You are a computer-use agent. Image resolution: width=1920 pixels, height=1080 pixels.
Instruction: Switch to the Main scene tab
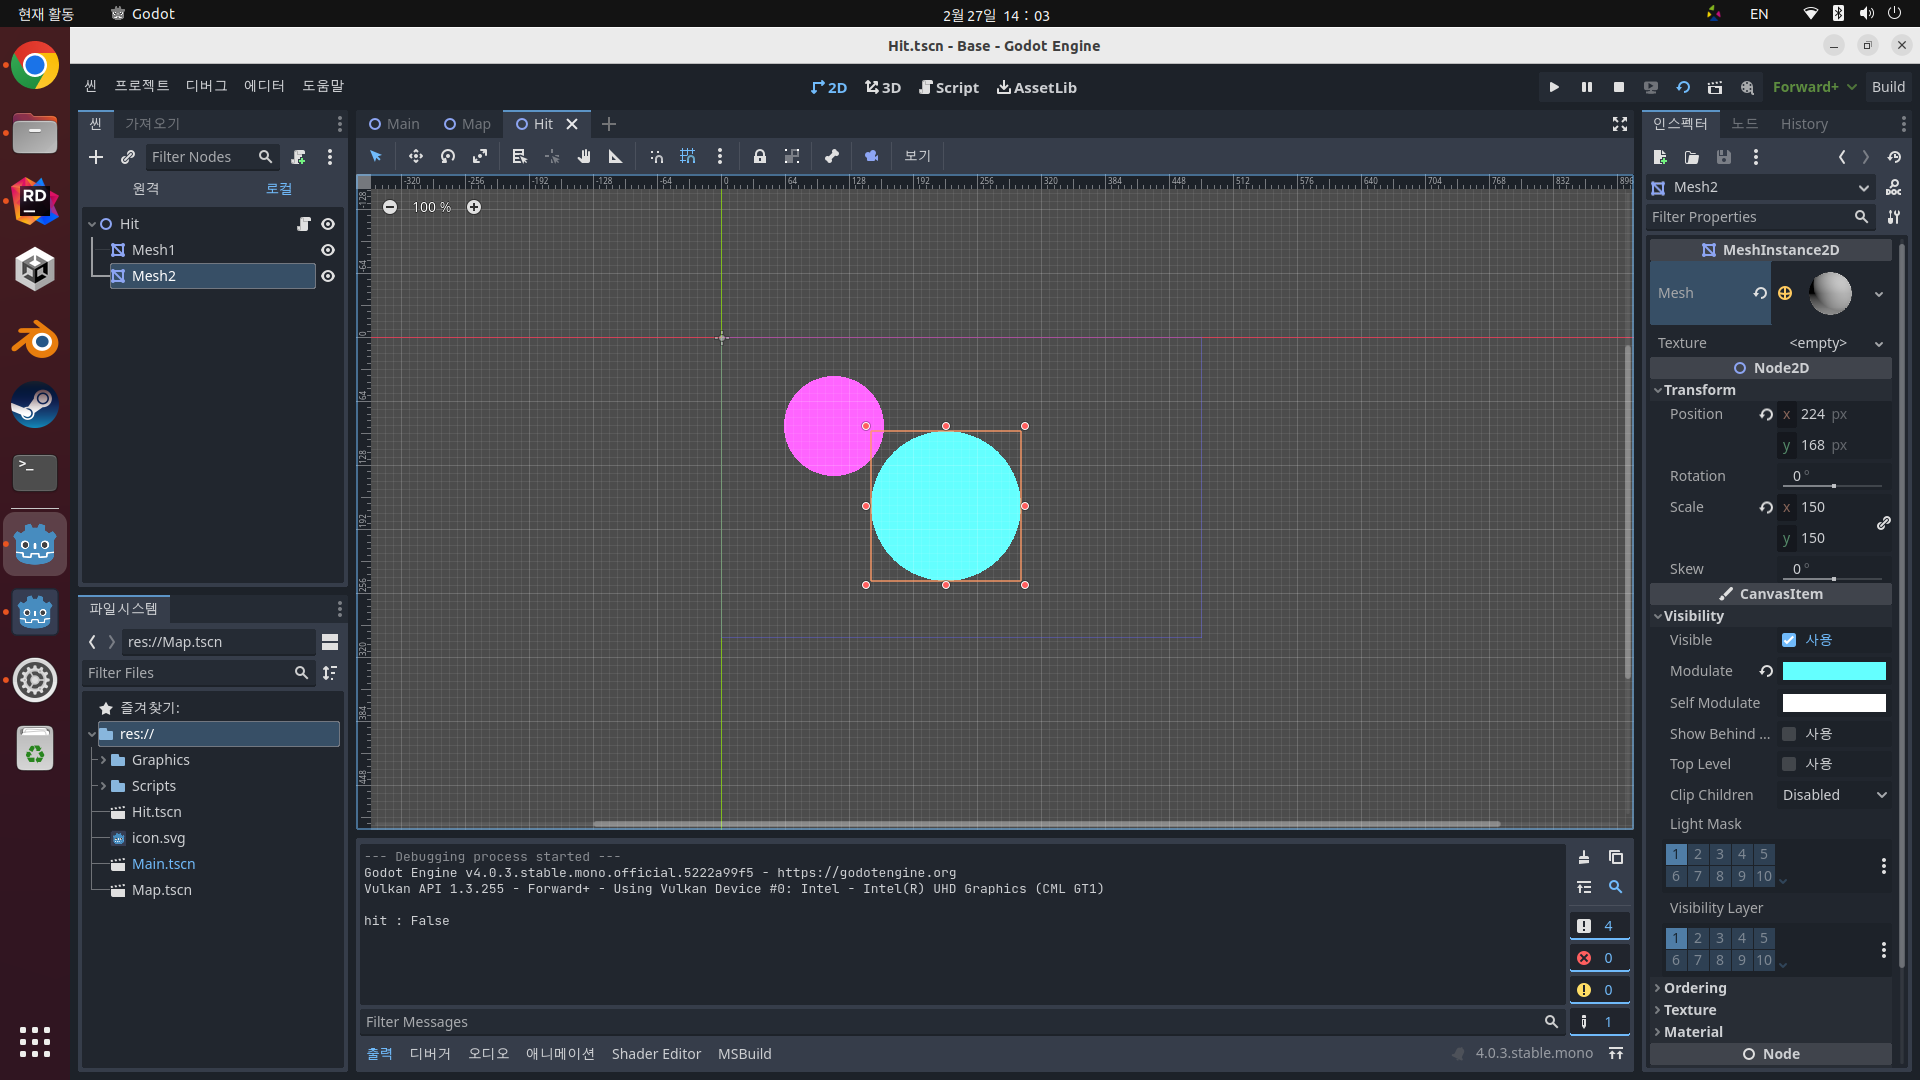click(x=394, y=124)
